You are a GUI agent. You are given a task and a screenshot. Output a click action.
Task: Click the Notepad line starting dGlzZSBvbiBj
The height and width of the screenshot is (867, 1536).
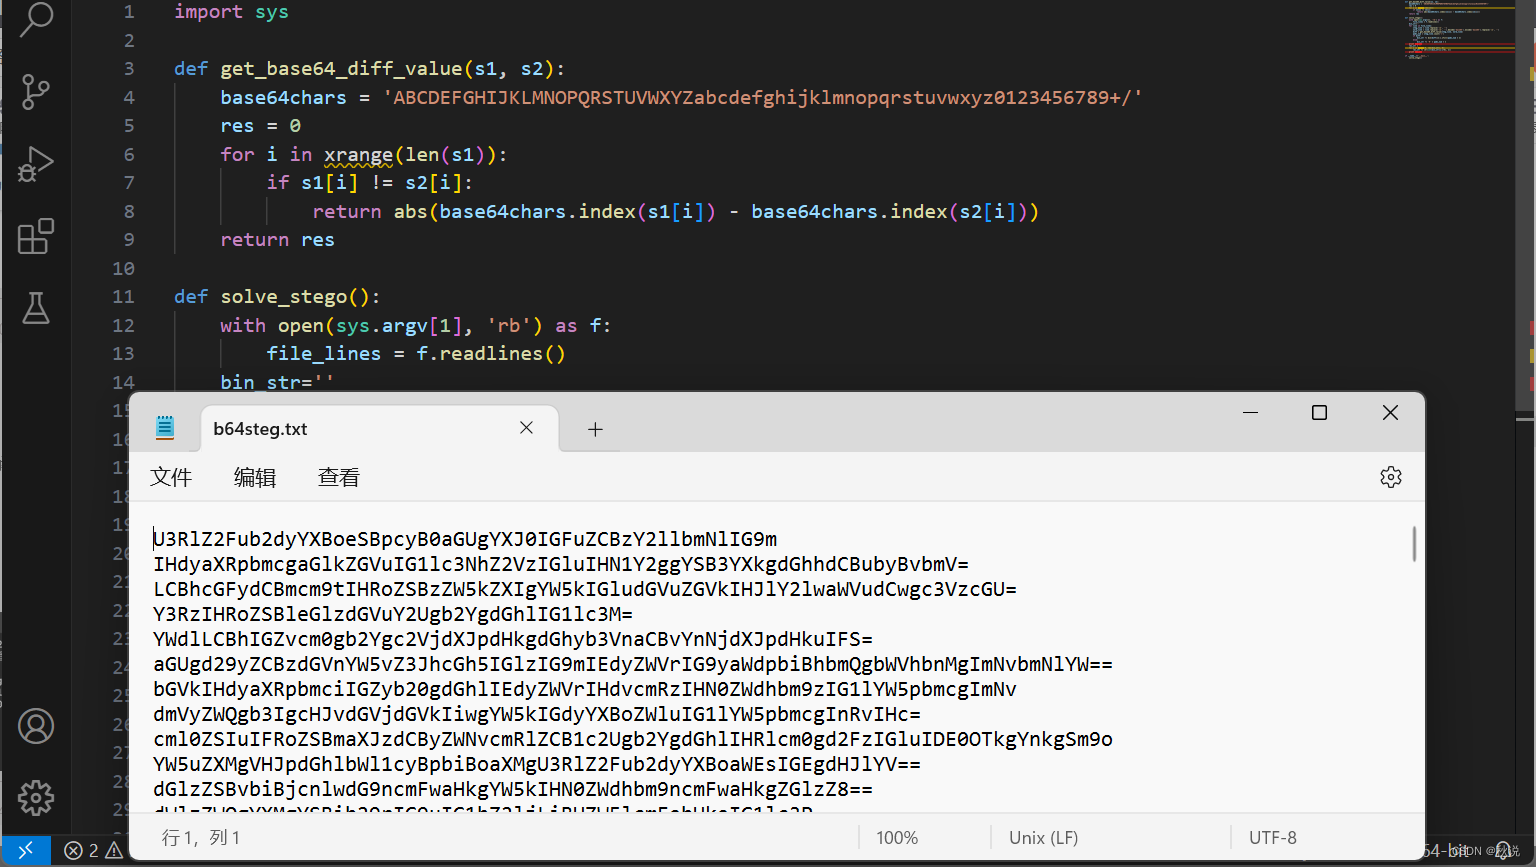[x=513, y=789]
